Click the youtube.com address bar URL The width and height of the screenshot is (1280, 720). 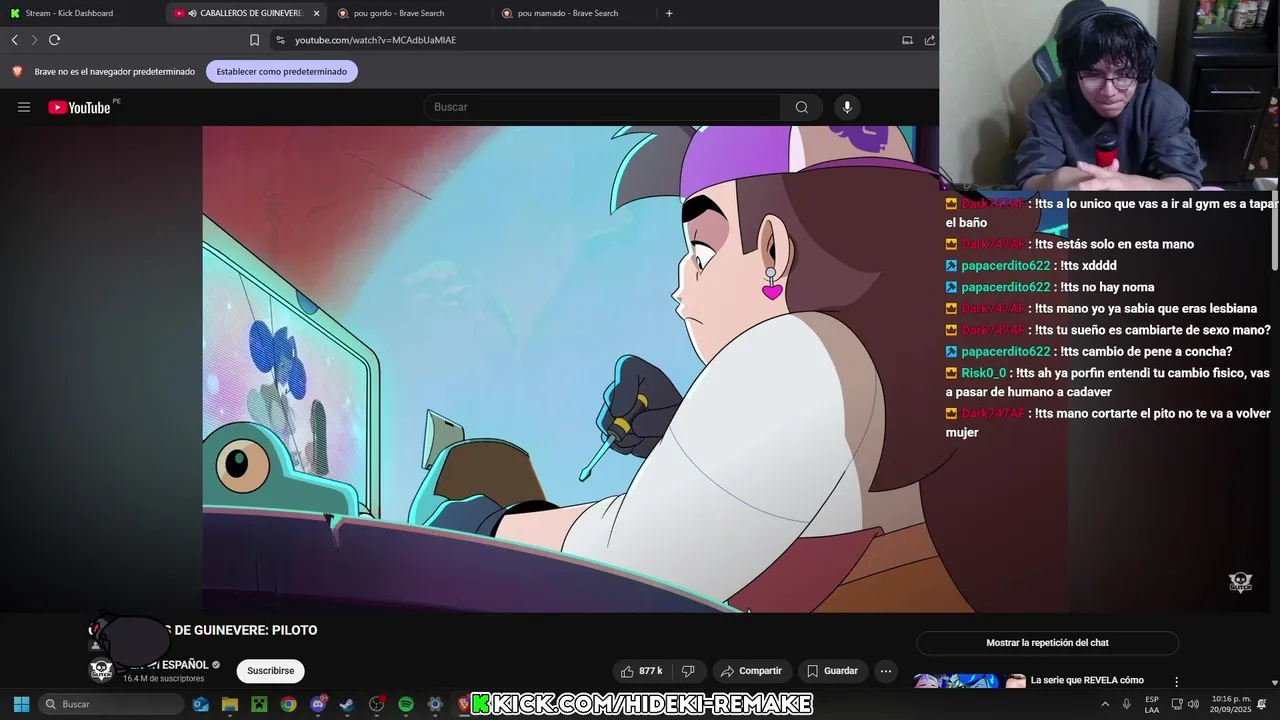[375, 40]
